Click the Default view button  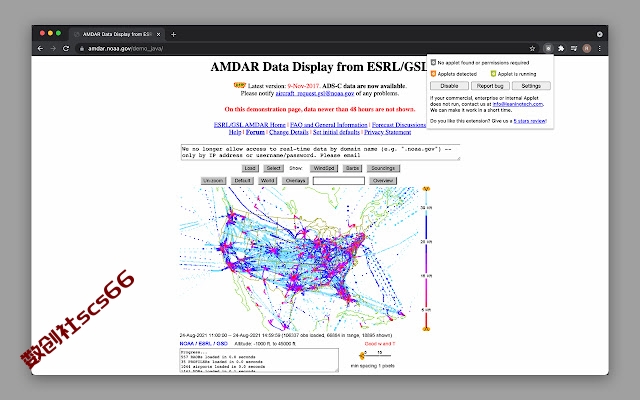[x=242, y=180]
